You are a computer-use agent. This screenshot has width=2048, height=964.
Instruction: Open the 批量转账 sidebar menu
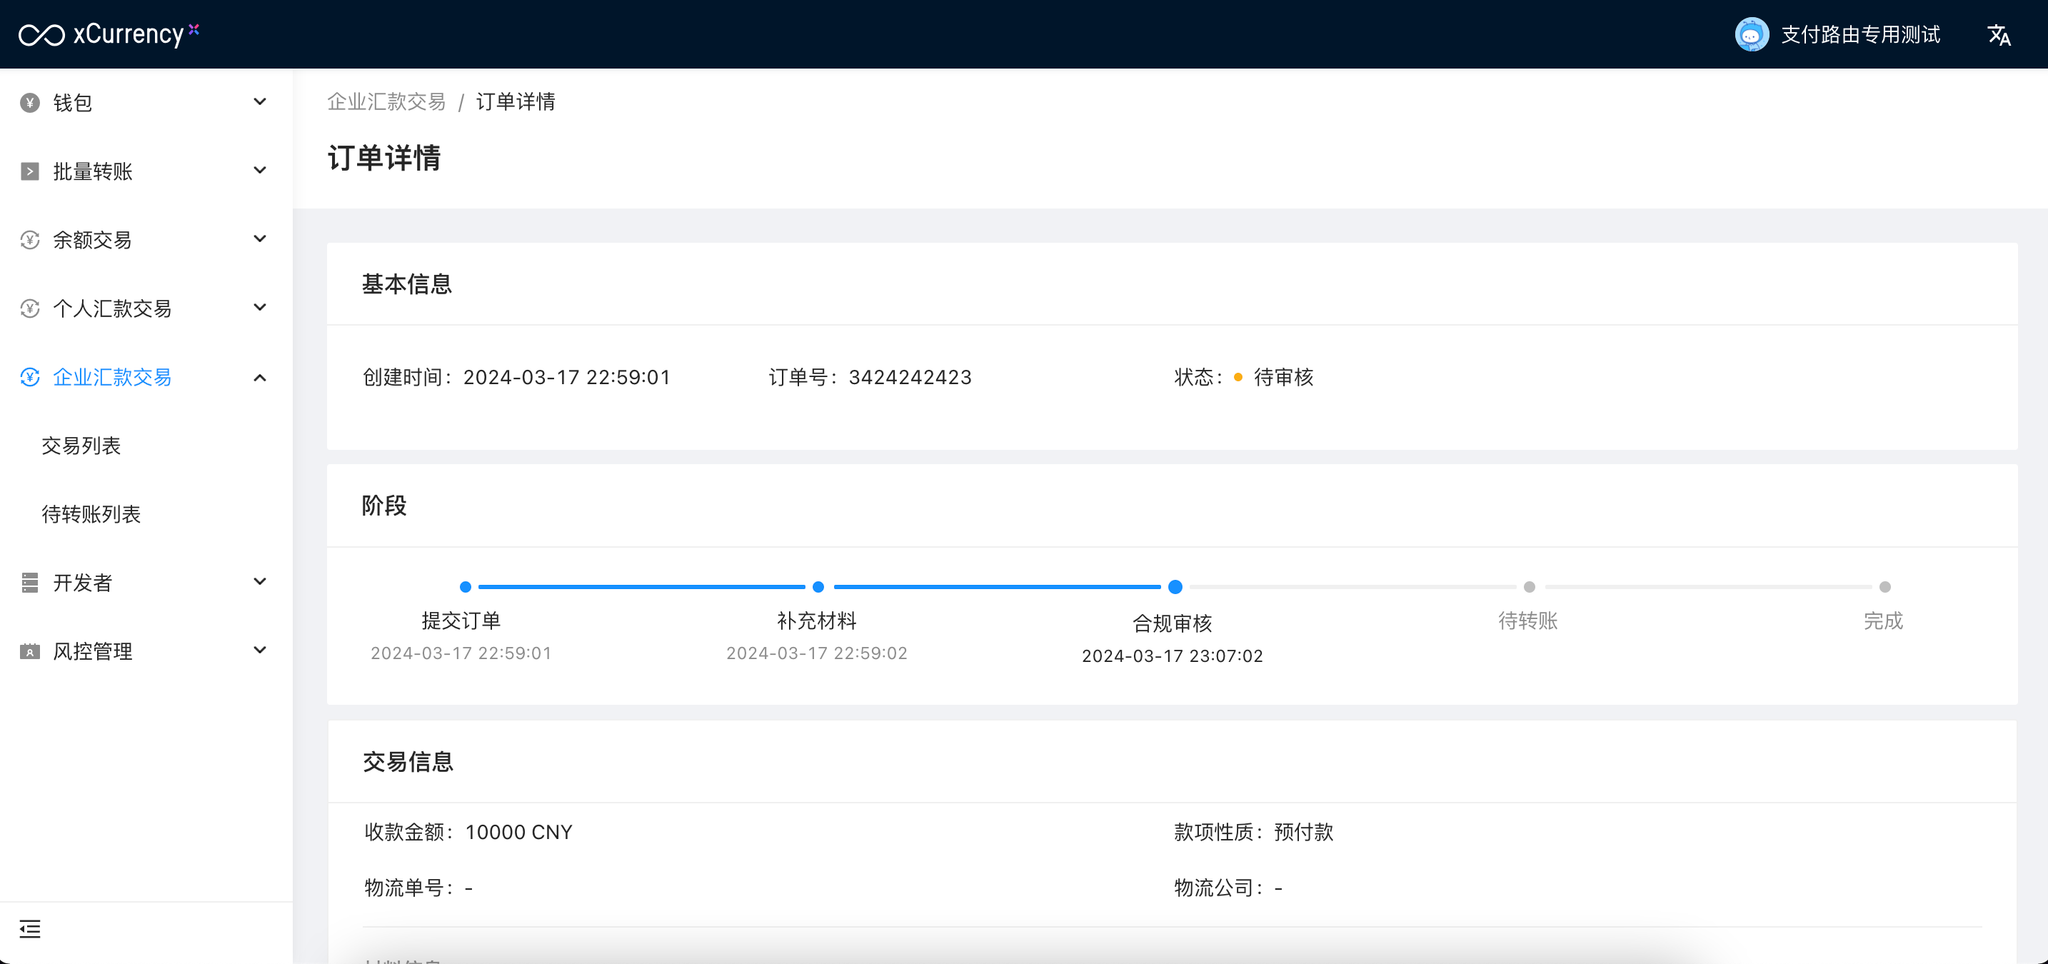pos(146,172)
